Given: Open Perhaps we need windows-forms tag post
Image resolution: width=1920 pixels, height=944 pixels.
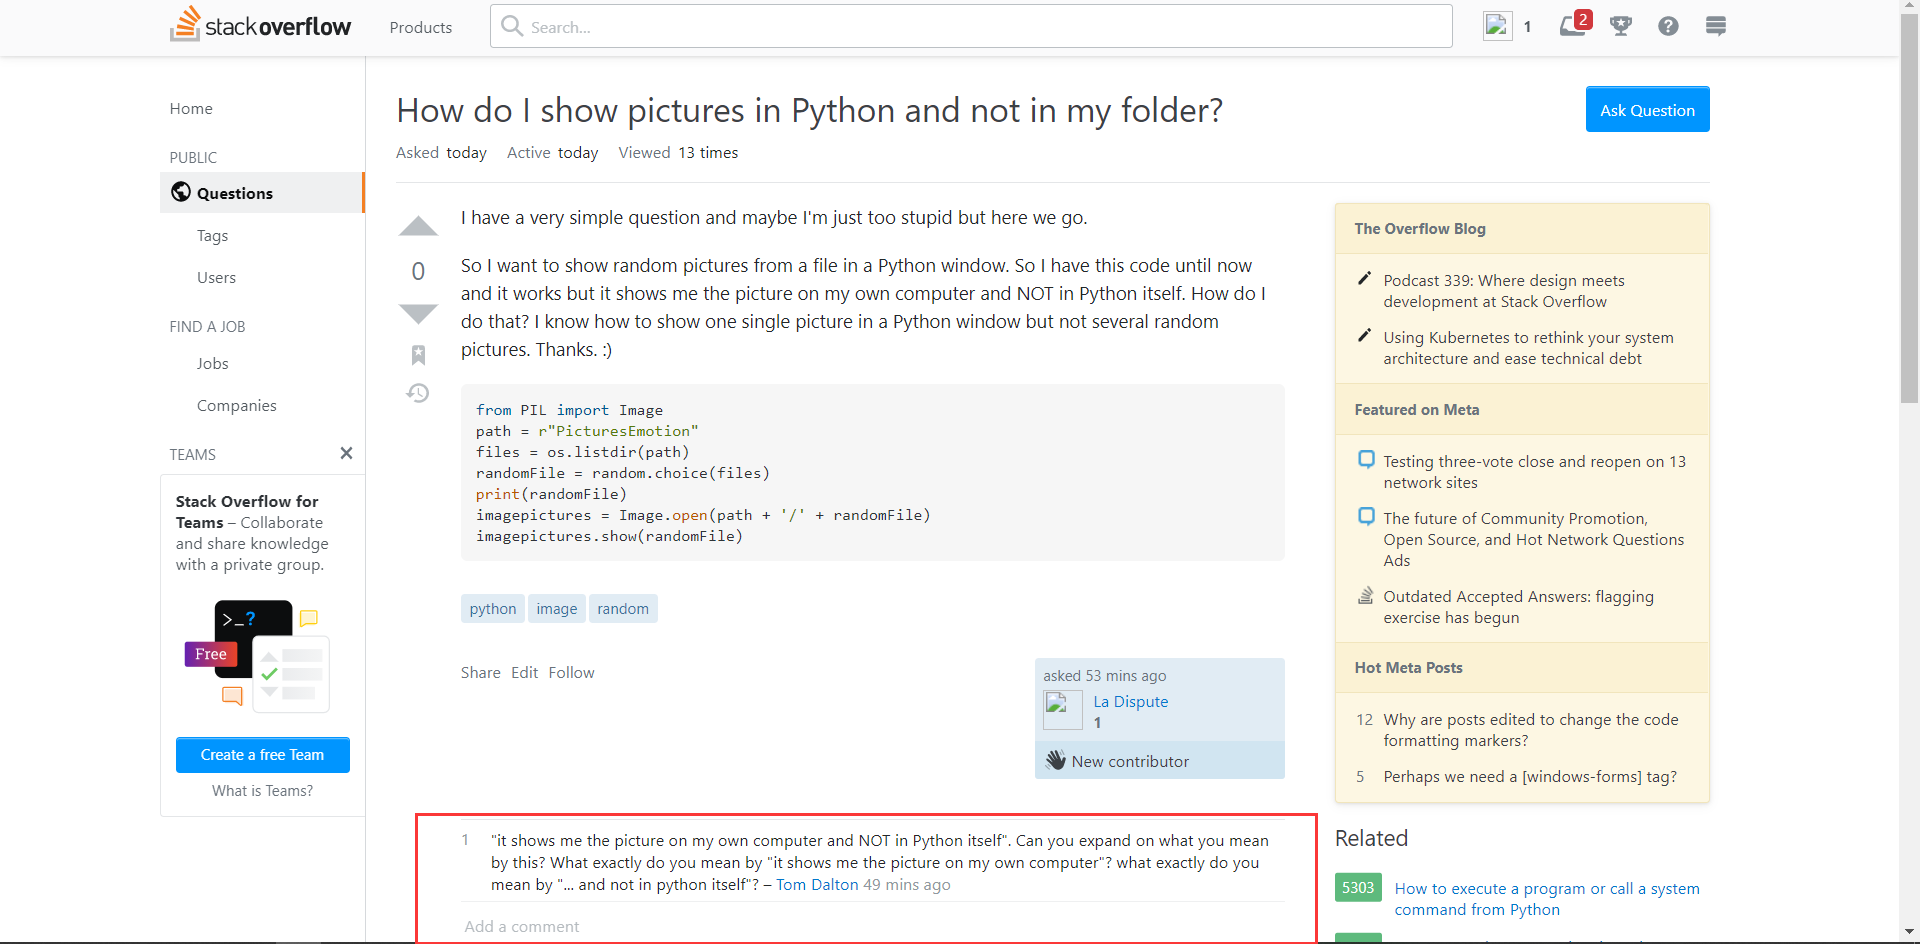Looking at the screenshot, I should click(1530, 776).
